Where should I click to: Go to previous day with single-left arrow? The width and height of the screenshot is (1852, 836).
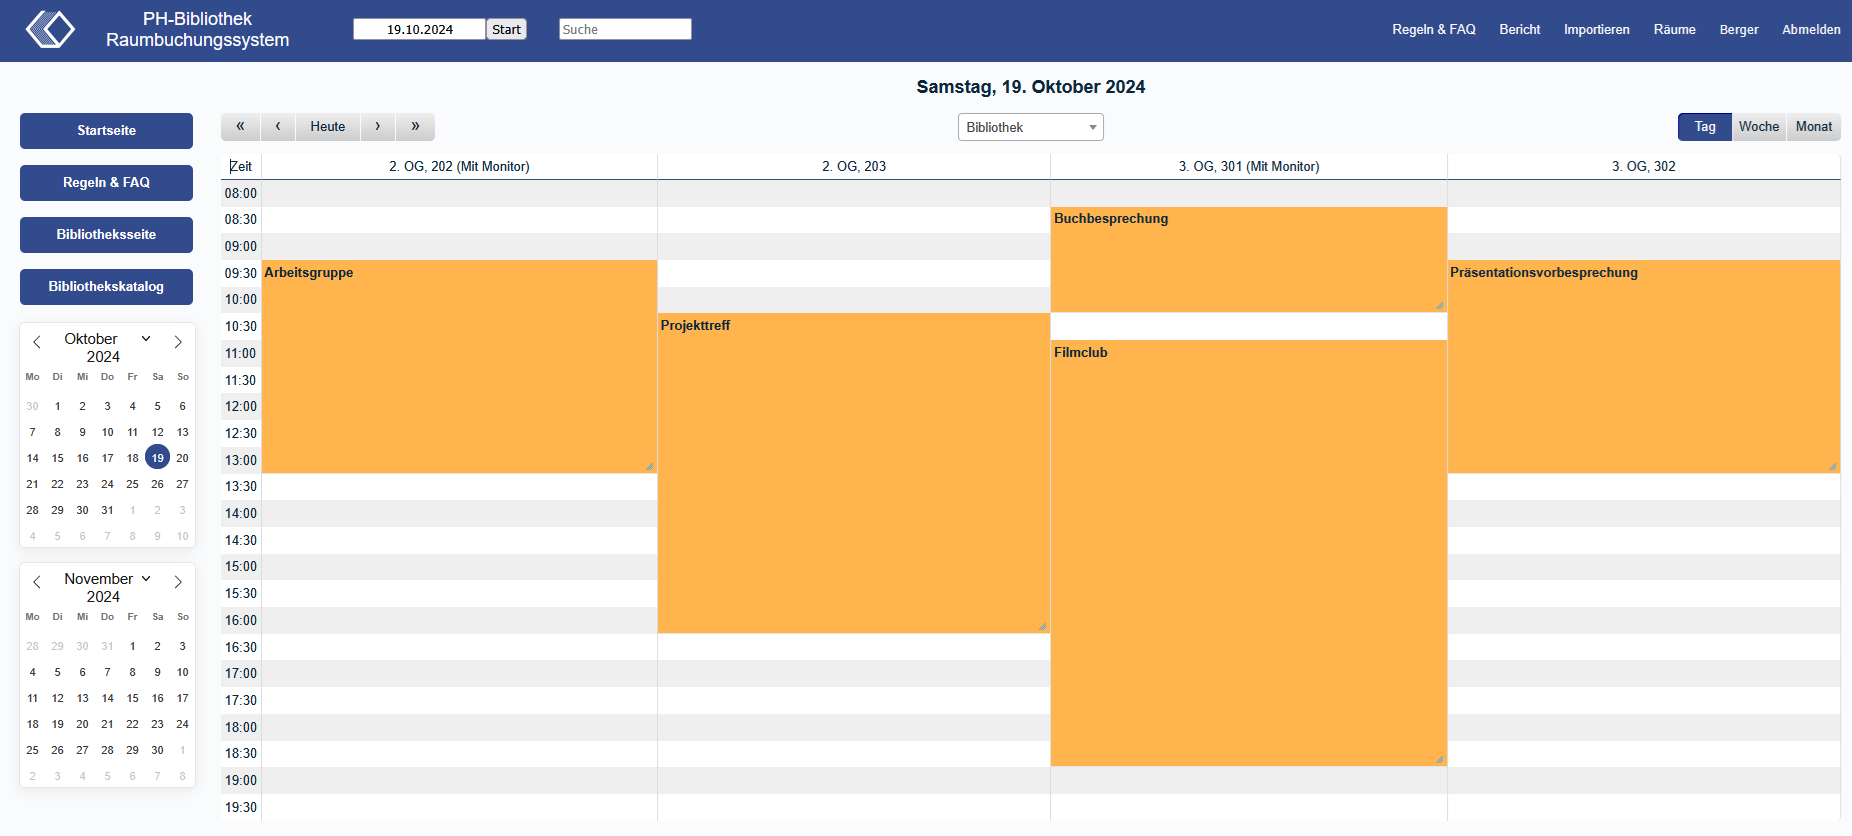278,127
